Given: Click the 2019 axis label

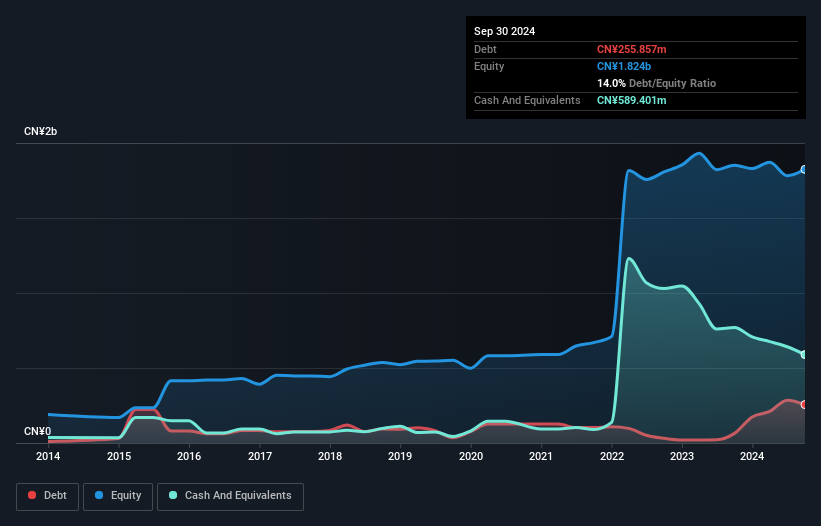Looking at the screenshot, I should 400,456.
